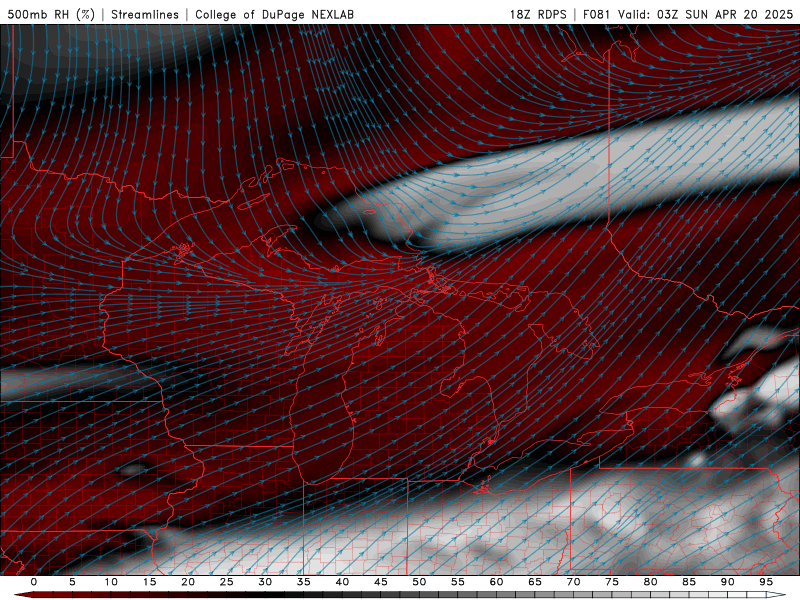Viewport: 800px width, 600px height.
Task: Click the colorbar label '75'
Action: (x=612, y=582)
